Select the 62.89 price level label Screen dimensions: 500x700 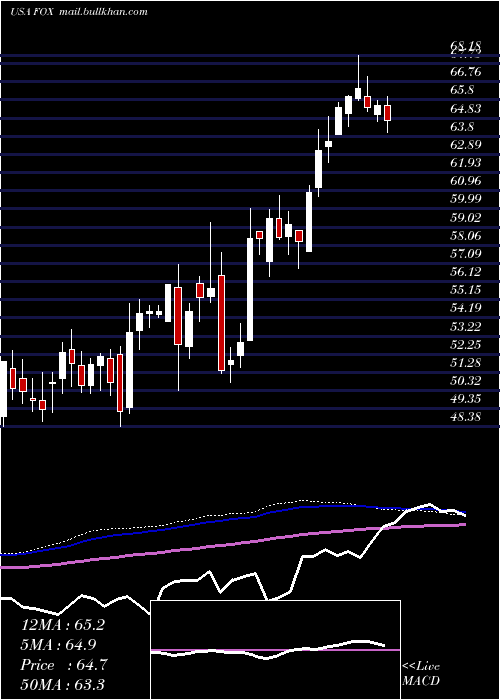466,145
